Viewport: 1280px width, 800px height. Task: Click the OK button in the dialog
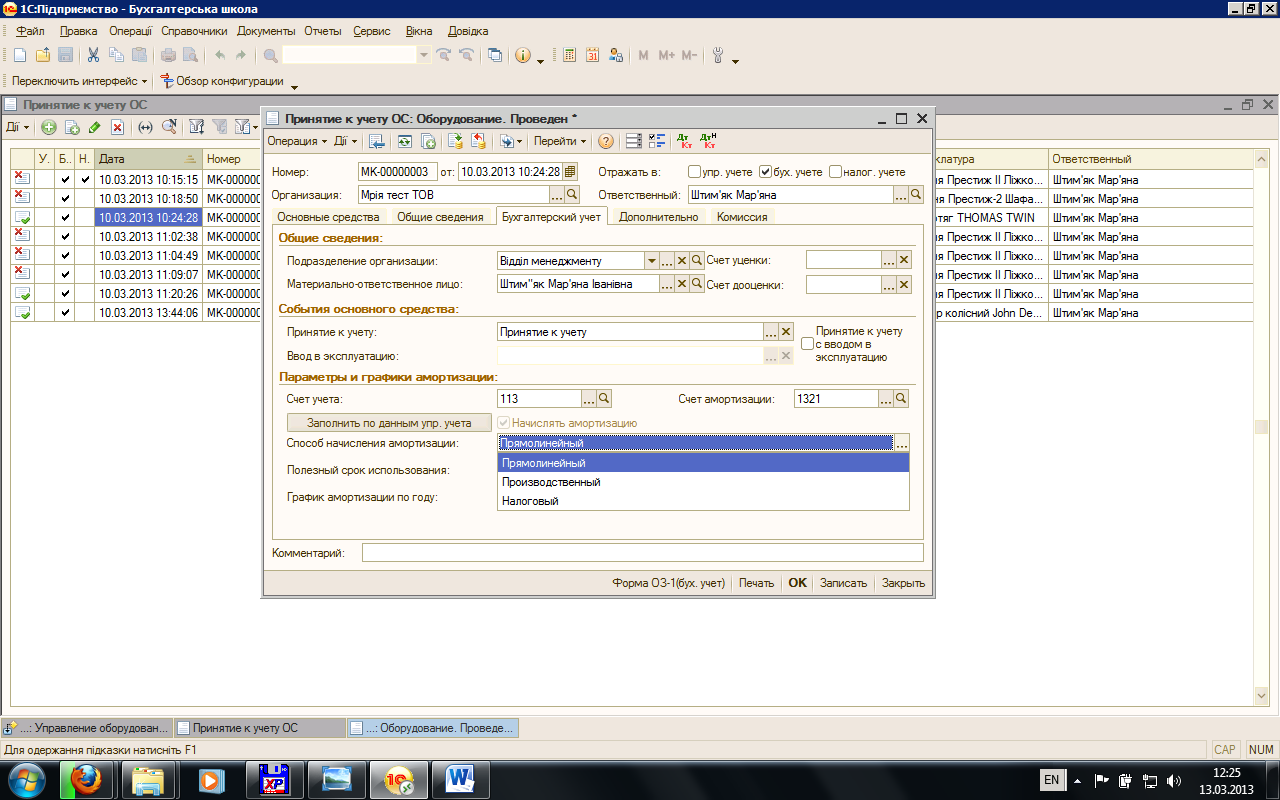pyautogui.click(x=797, y=583)
